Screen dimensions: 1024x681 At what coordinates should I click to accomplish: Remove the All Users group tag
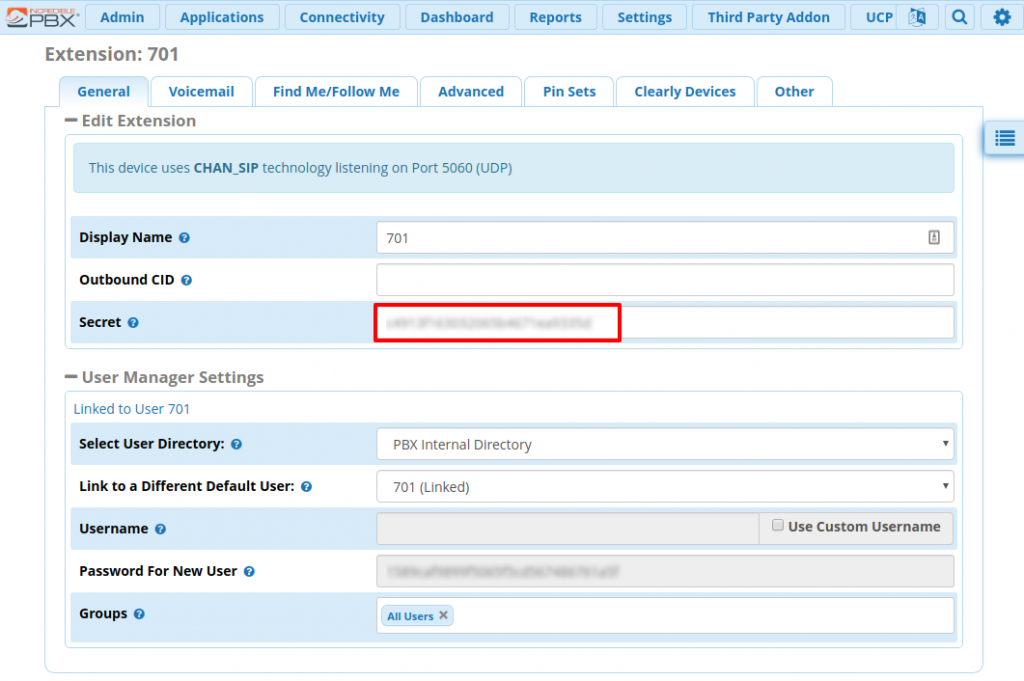point(443,615)
